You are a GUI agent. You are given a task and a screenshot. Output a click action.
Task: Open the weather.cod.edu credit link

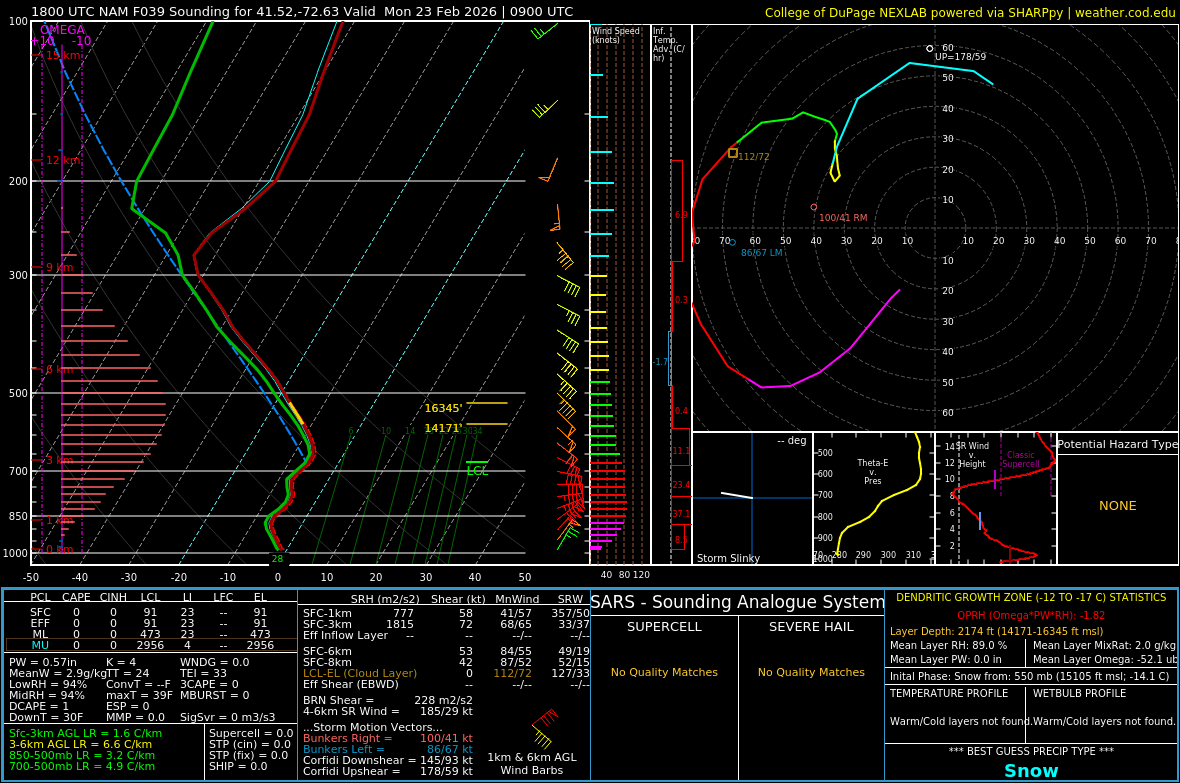click(x=1124, y=12)
